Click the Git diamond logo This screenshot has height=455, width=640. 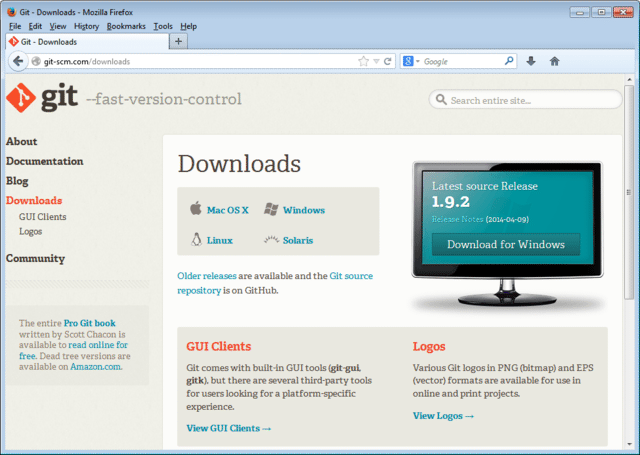click(21, 98)
